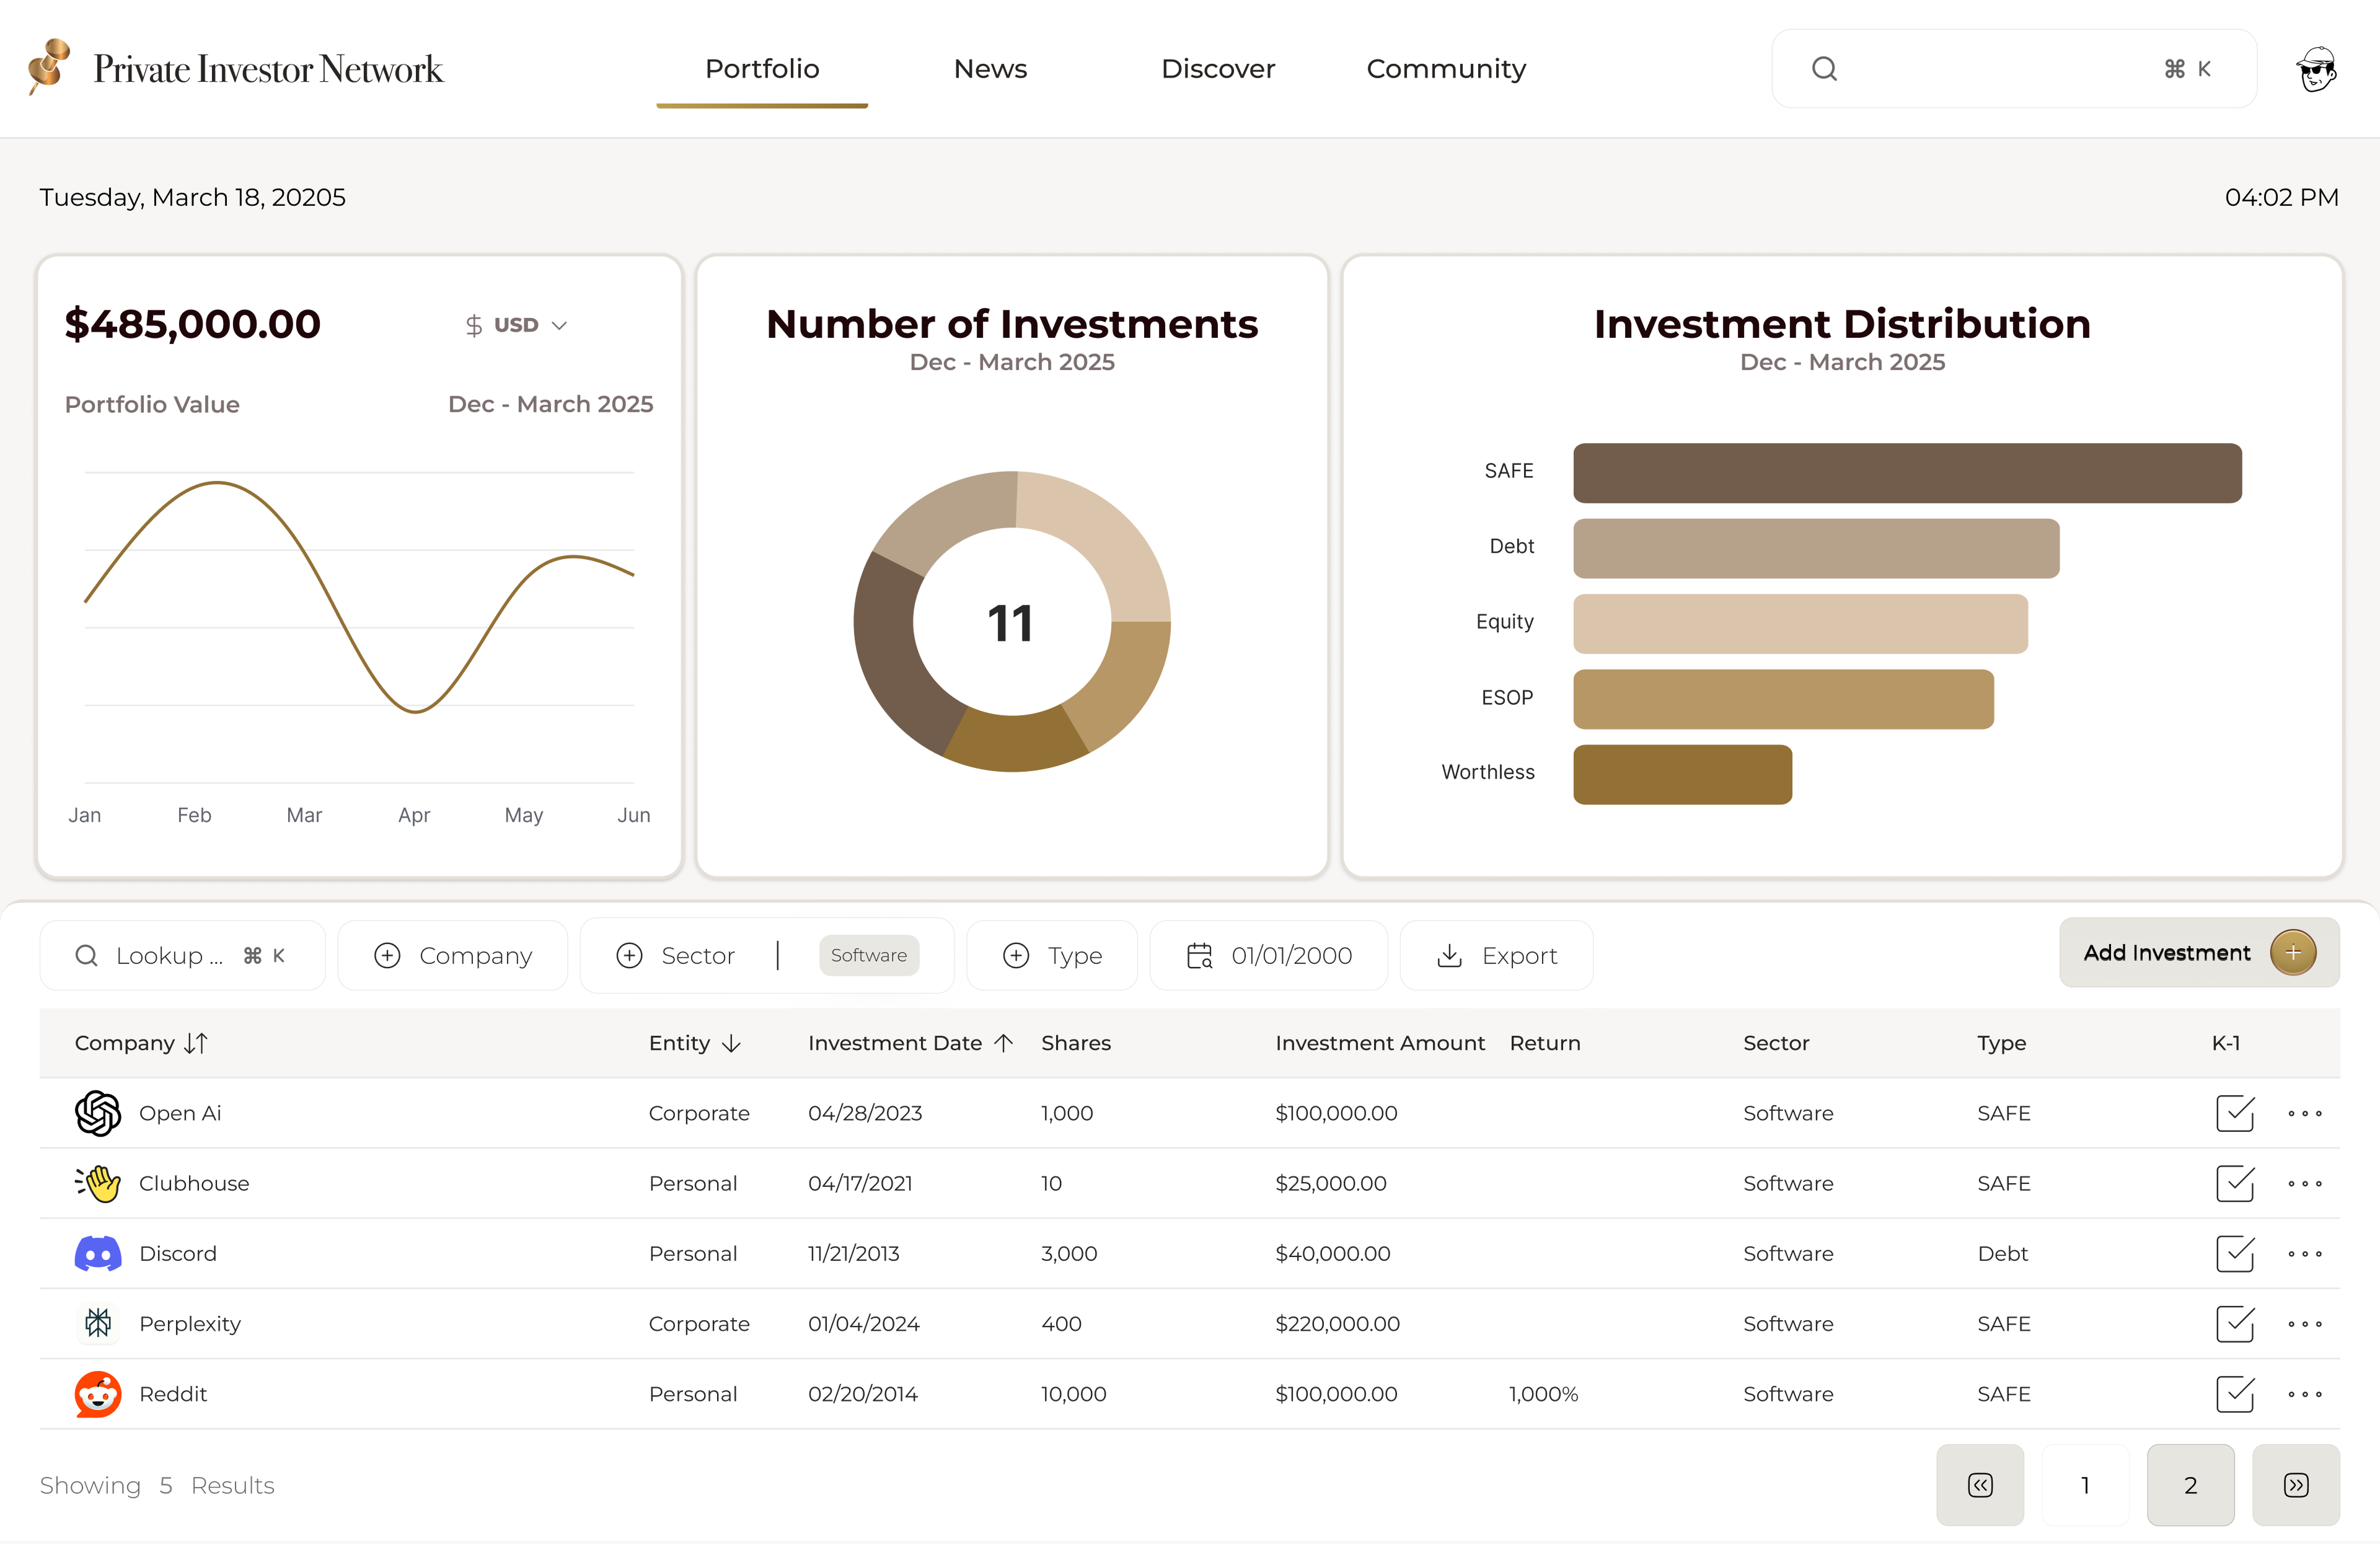2380x1544 pixels.
Task: Open the Company filter
Action: pyautogui.click(x=453, y=956)
